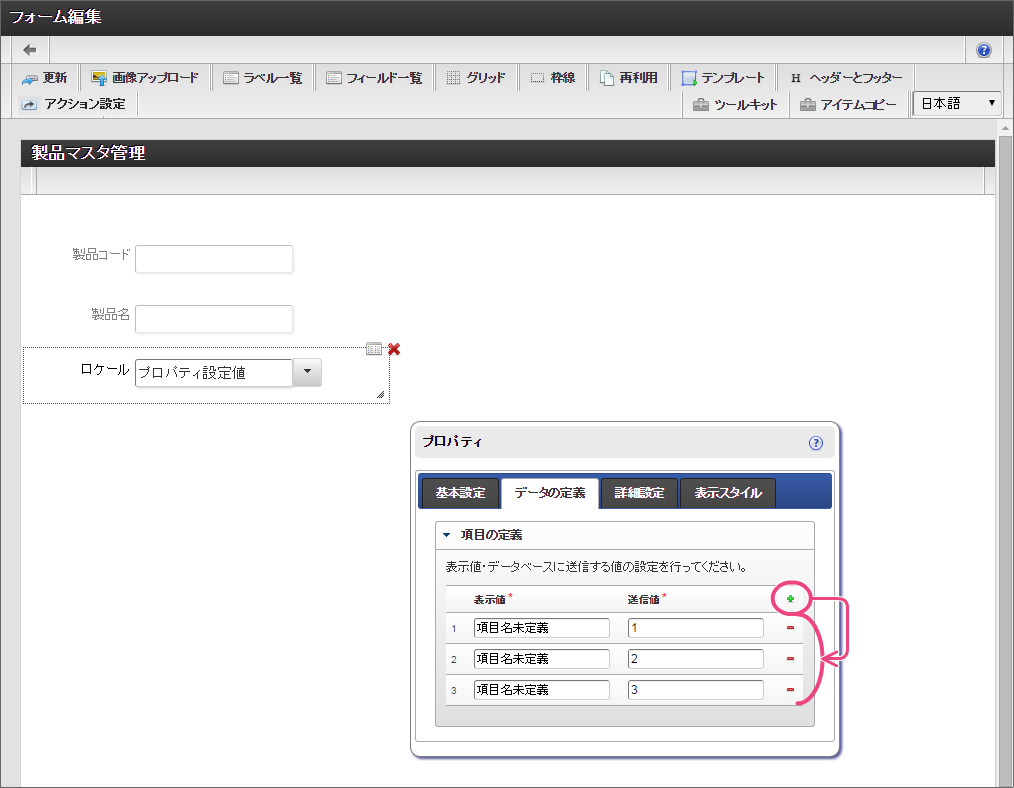Click 表示値 field in row 1

click(541, 628)
